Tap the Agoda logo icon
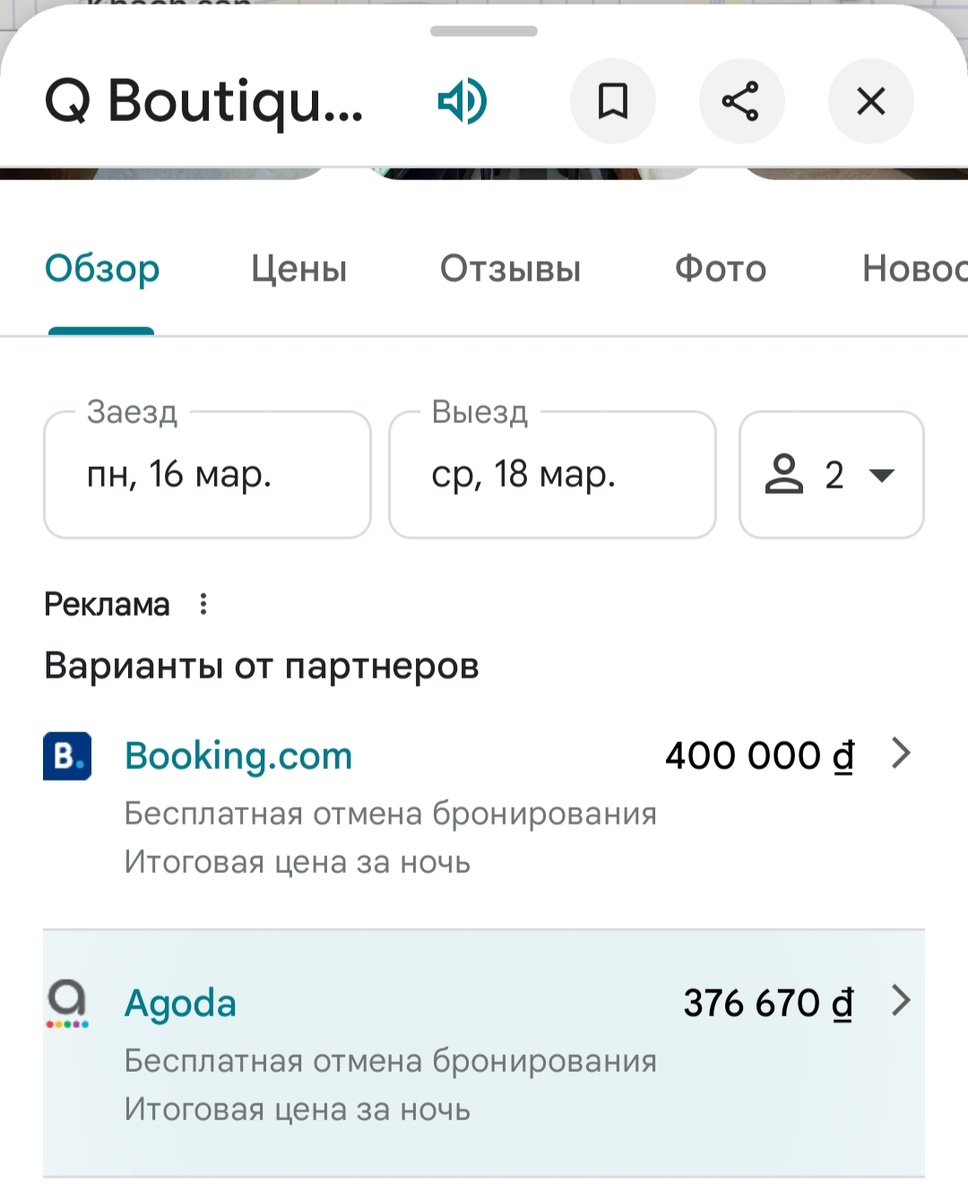 pos(66,1003)
